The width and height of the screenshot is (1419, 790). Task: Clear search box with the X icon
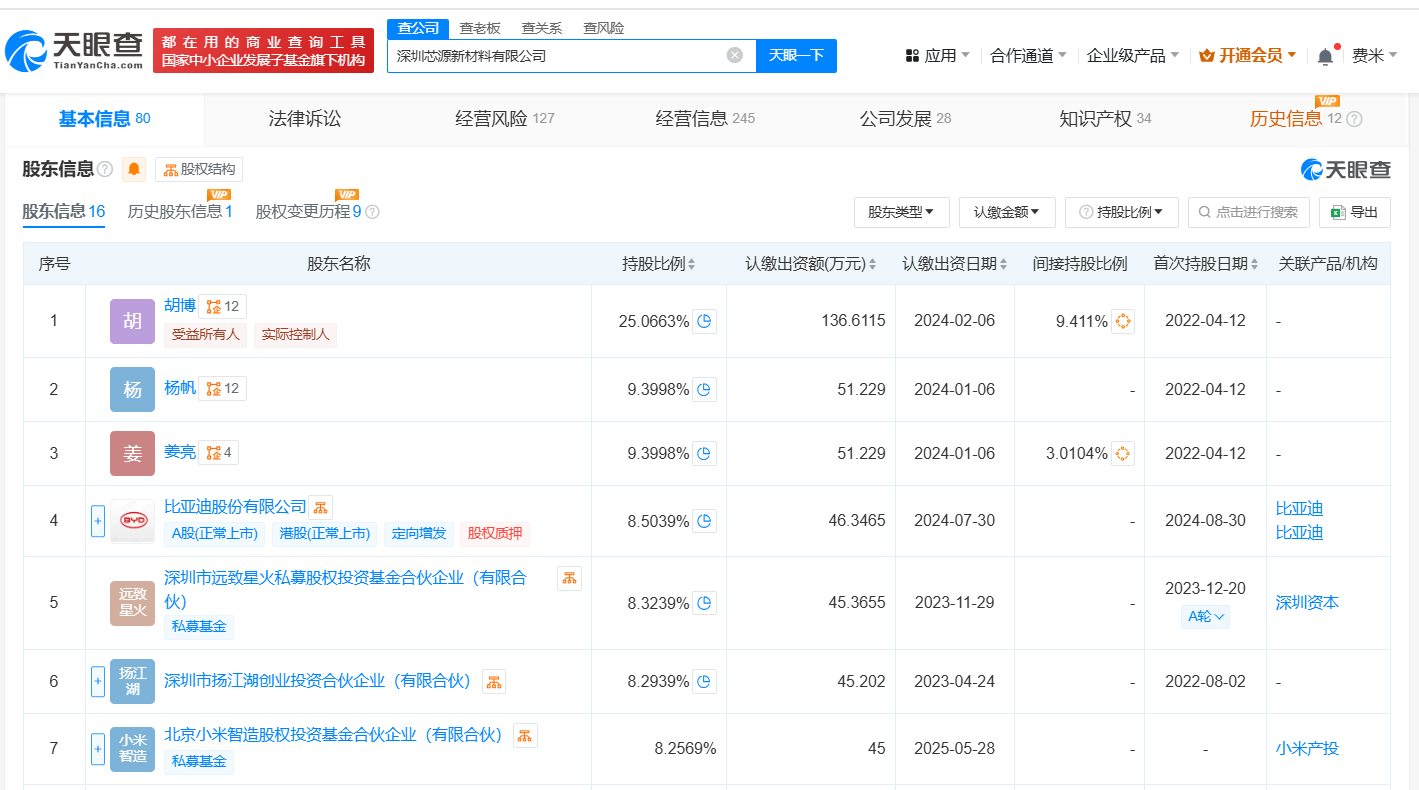734,55
